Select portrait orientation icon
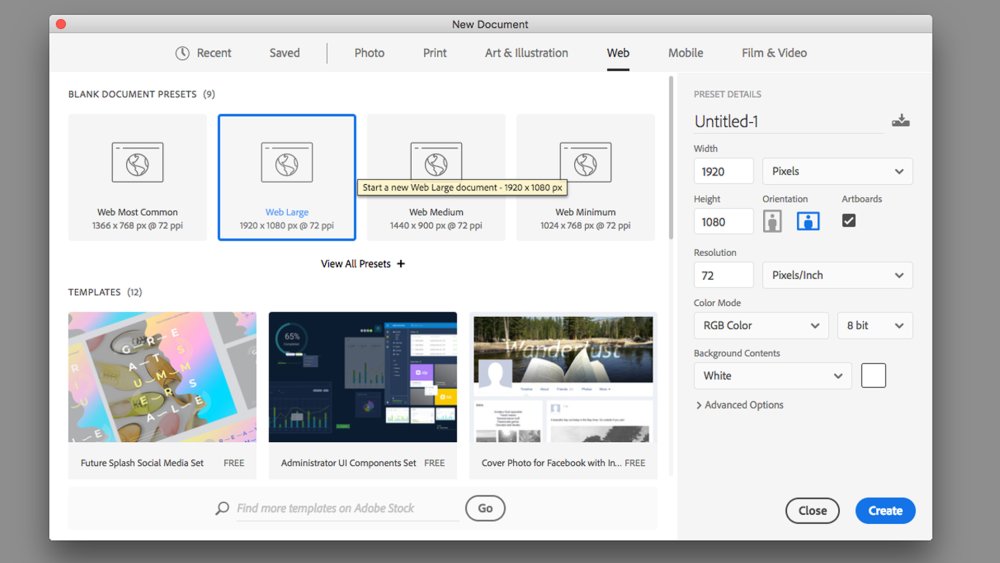This screenshot has width=1000, height=563. (x=772, y=221)
